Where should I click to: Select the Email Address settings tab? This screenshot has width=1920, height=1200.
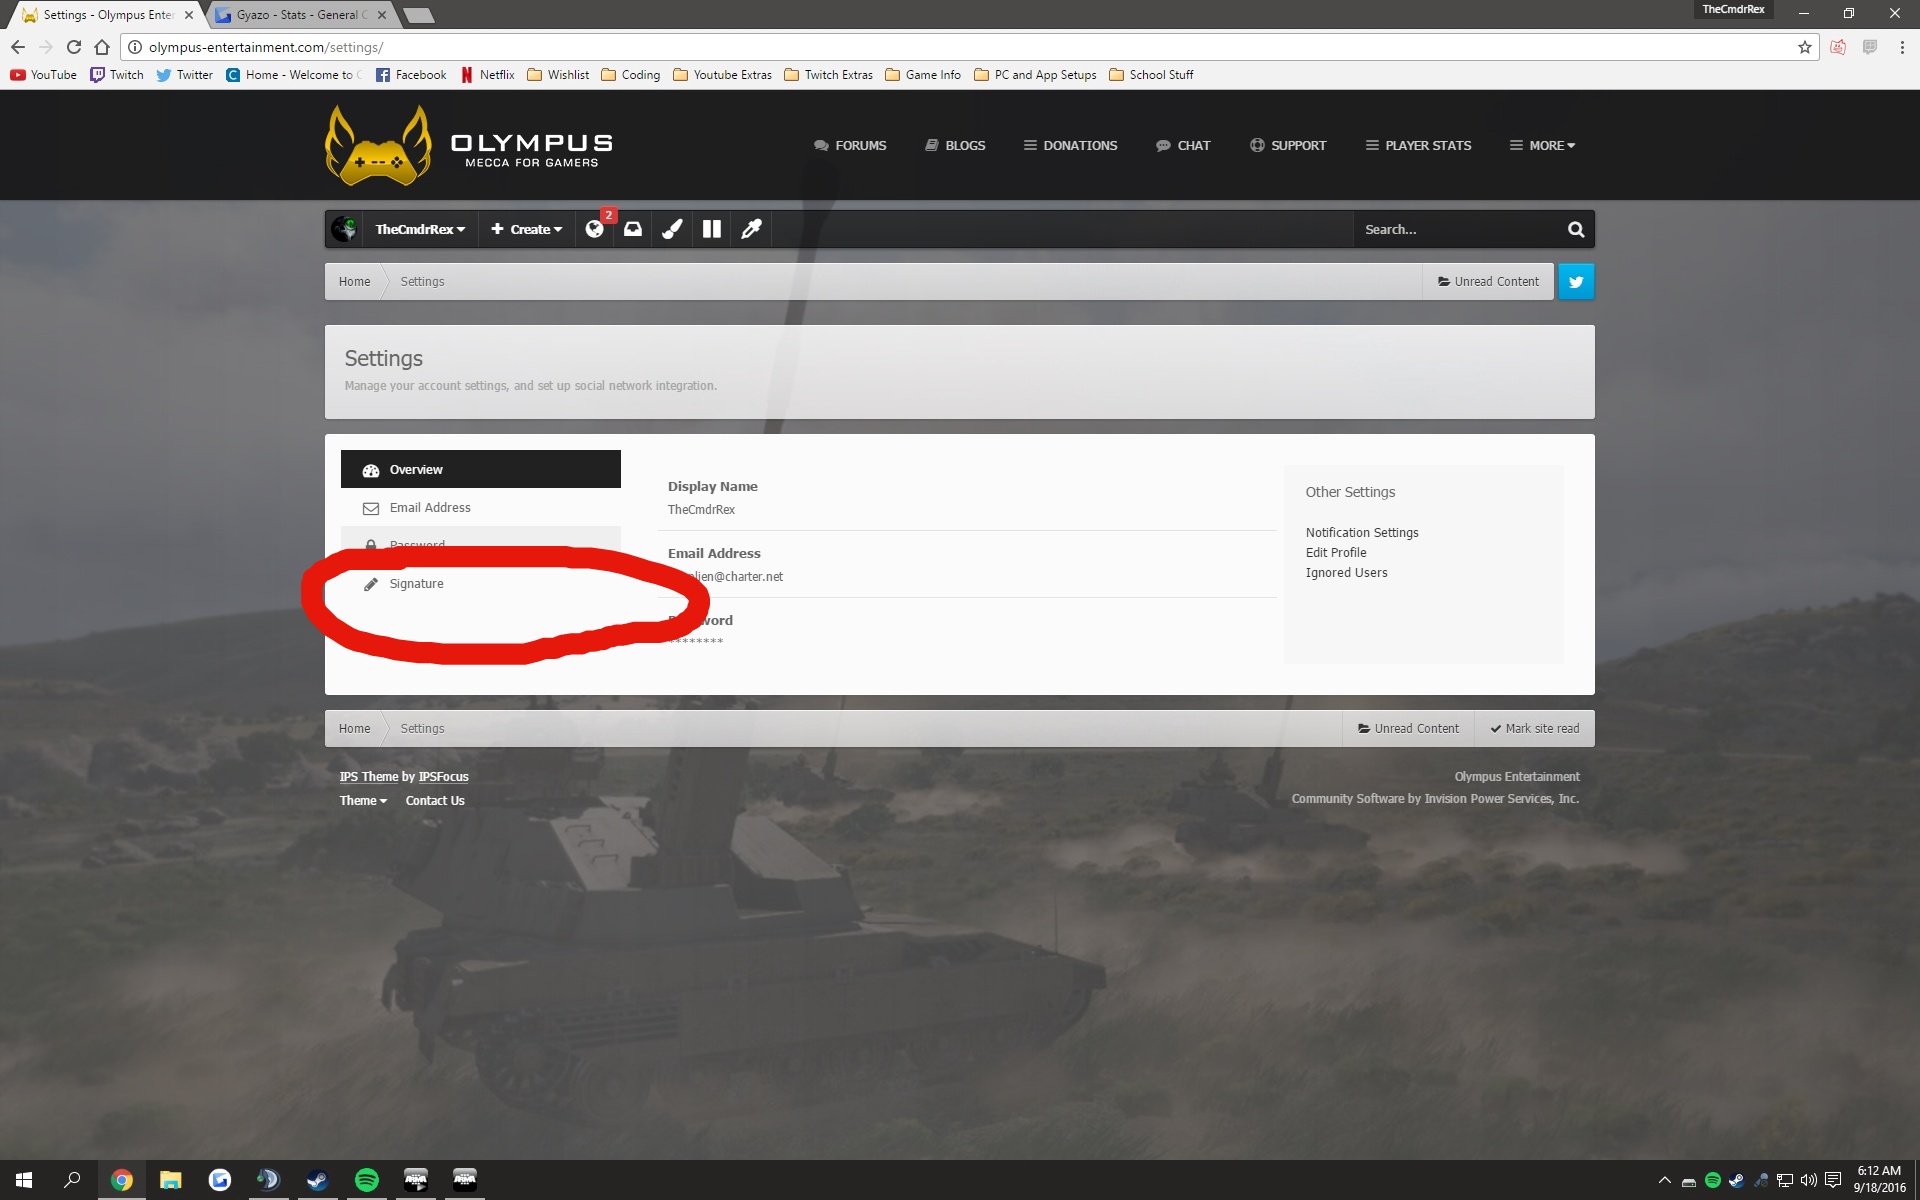(430, 507)
